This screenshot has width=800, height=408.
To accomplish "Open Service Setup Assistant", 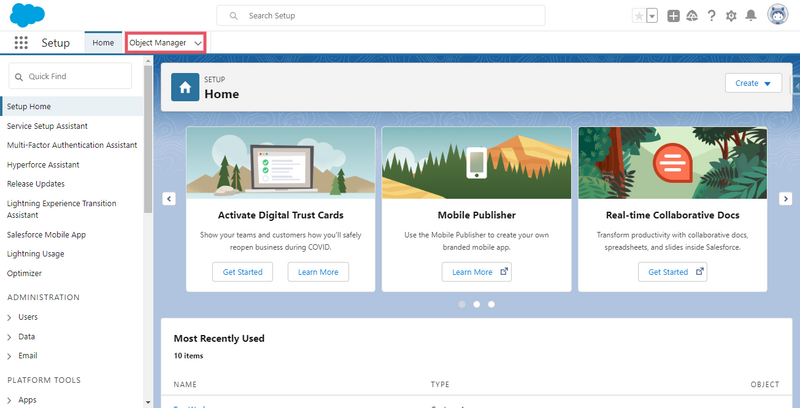I will (47, 126).
